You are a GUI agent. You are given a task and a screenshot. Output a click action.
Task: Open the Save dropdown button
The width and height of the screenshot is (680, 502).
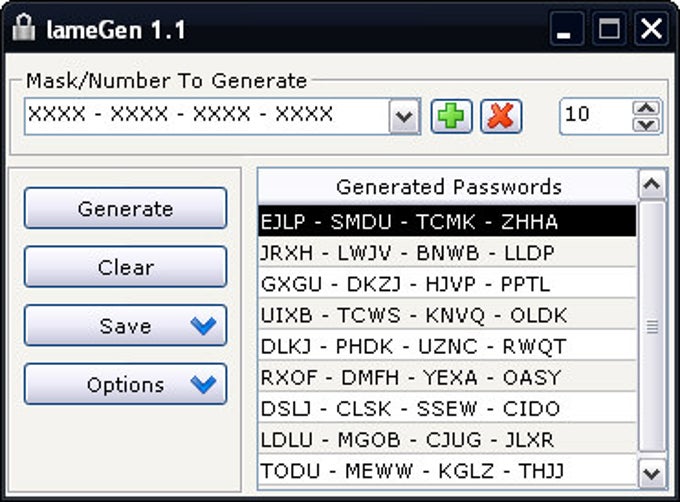[125, 325]
